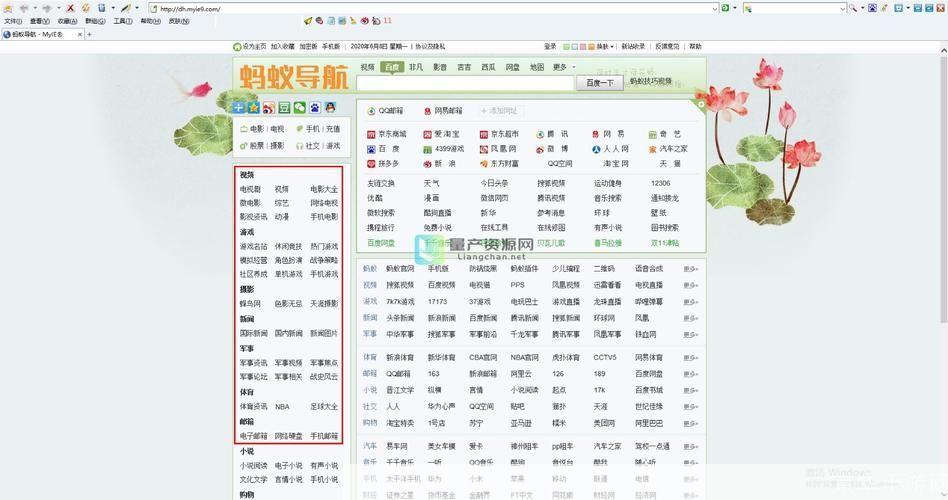Click the refresh page toolbar icon

(x=86, y=8)
